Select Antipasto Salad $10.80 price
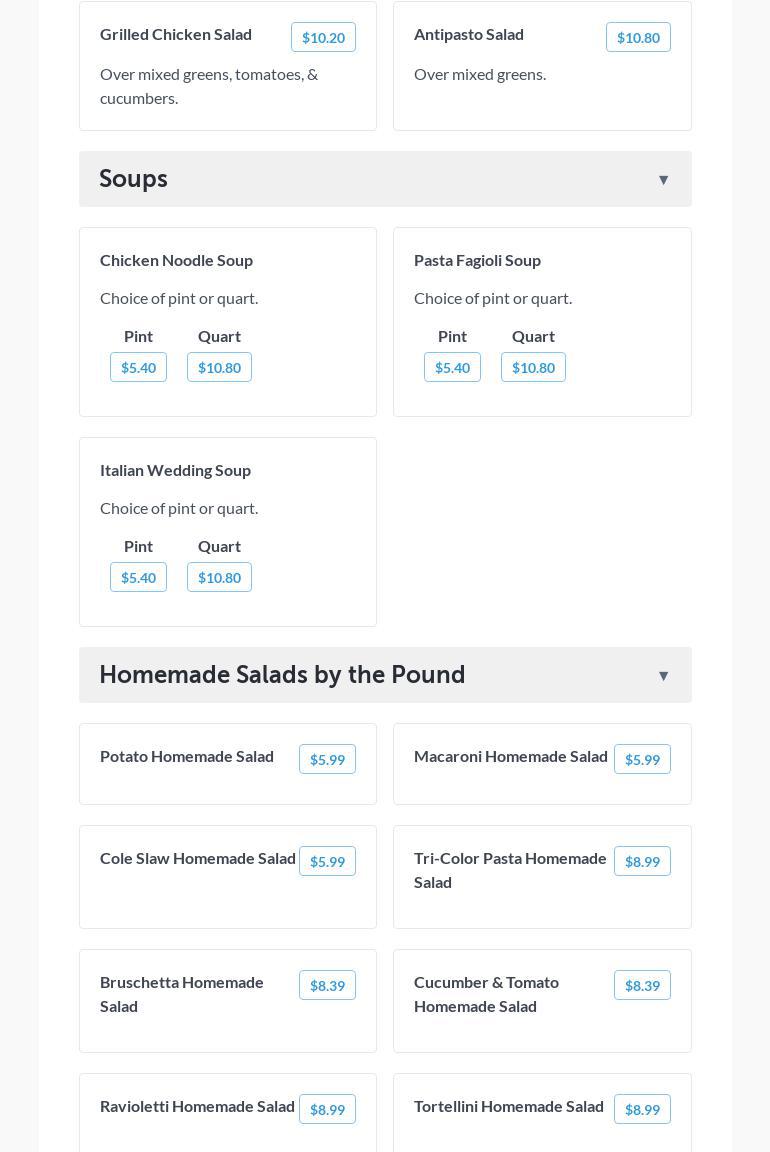 coord(638,38)
